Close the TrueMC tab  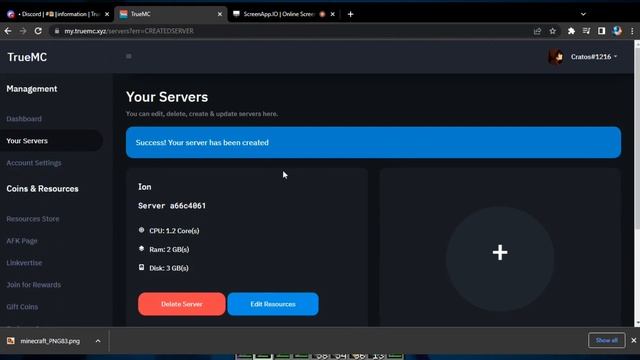point(220,14)
